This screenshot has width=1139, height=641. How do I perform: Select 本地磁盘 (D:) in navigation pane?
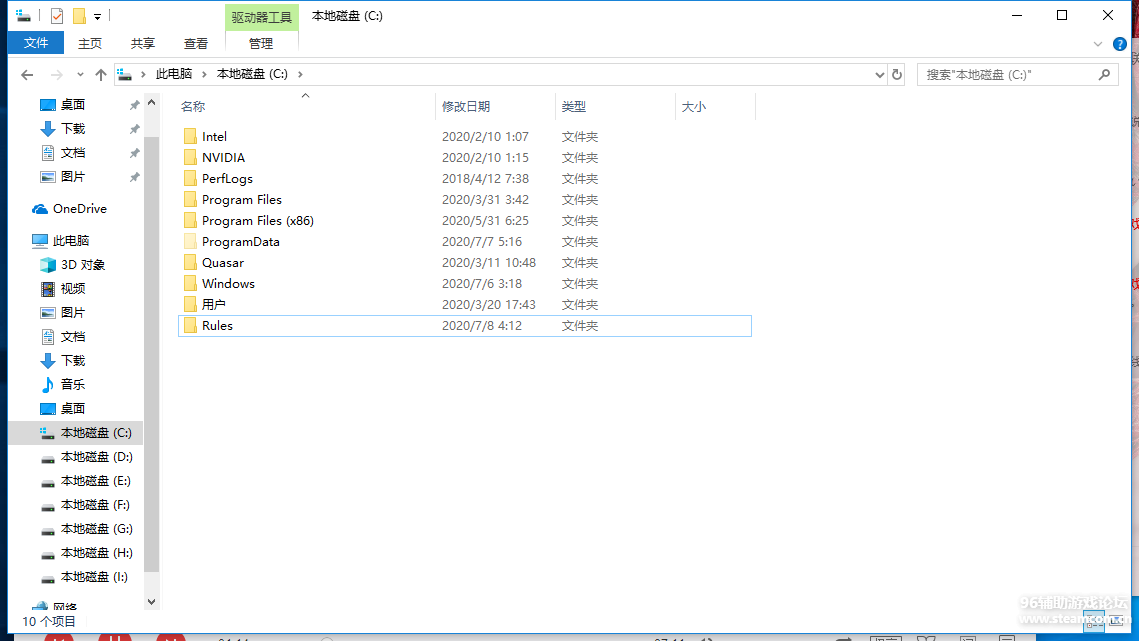click(x=96, y=457)
